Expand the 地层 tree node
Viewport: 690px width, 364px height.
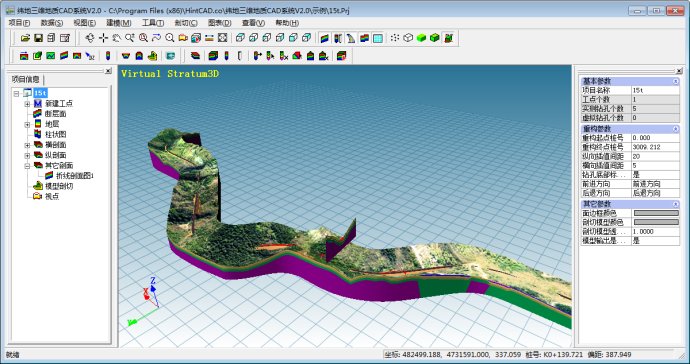click(x=27, y=125)
